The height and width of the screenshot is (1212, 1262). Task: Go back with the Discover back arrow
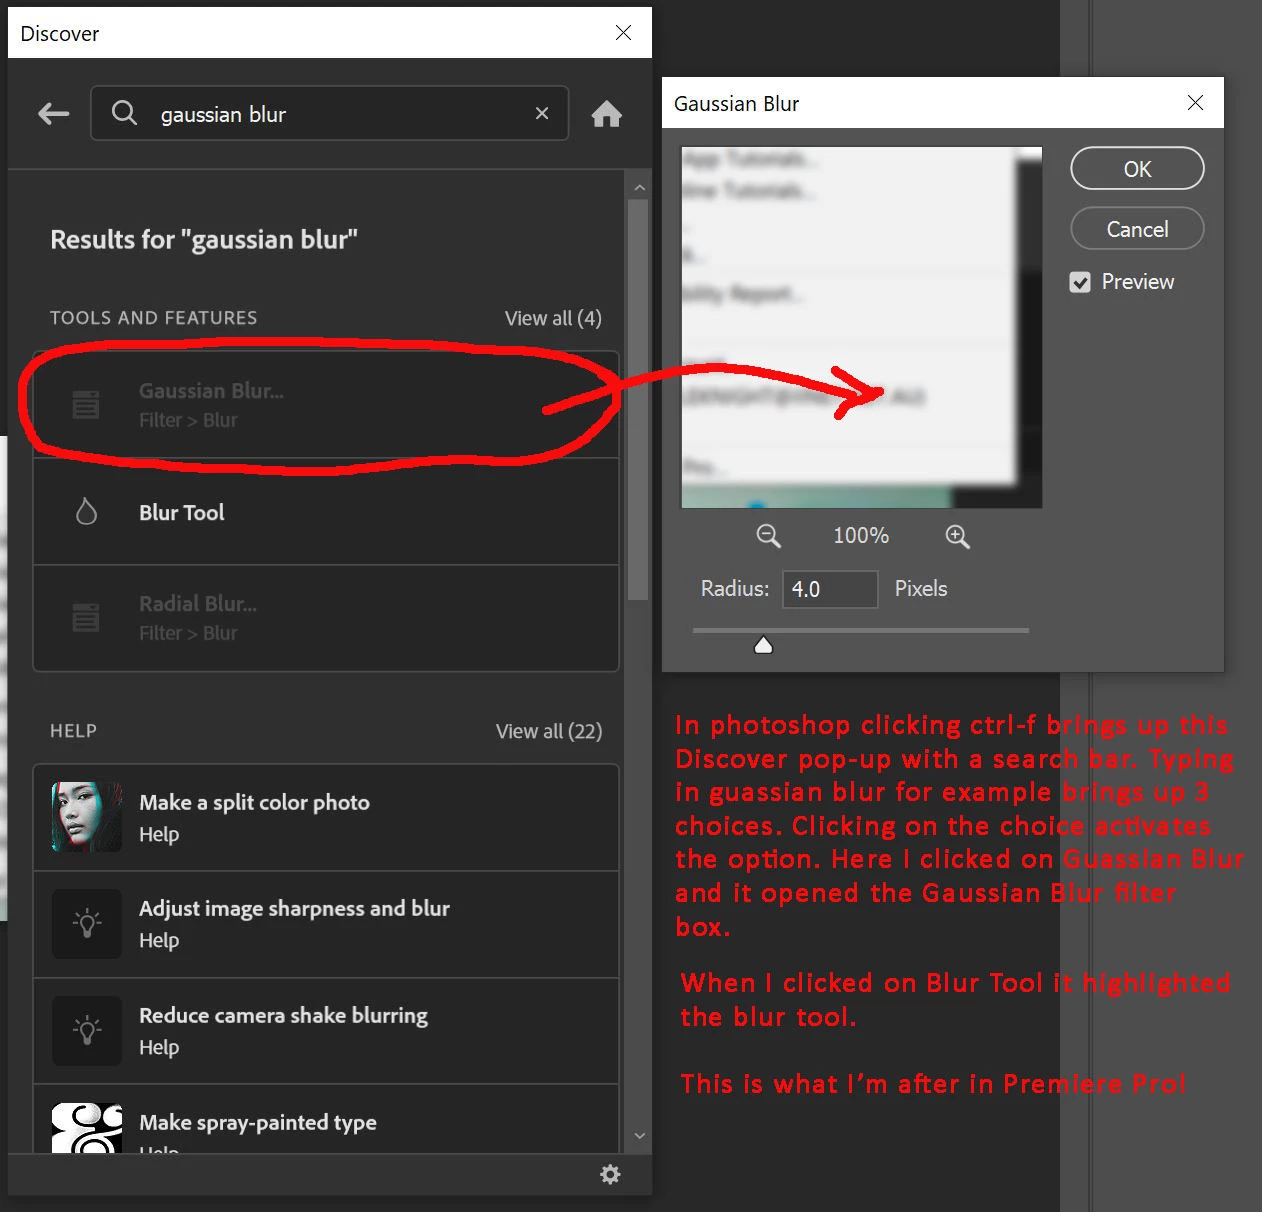(x=54, y=114)
